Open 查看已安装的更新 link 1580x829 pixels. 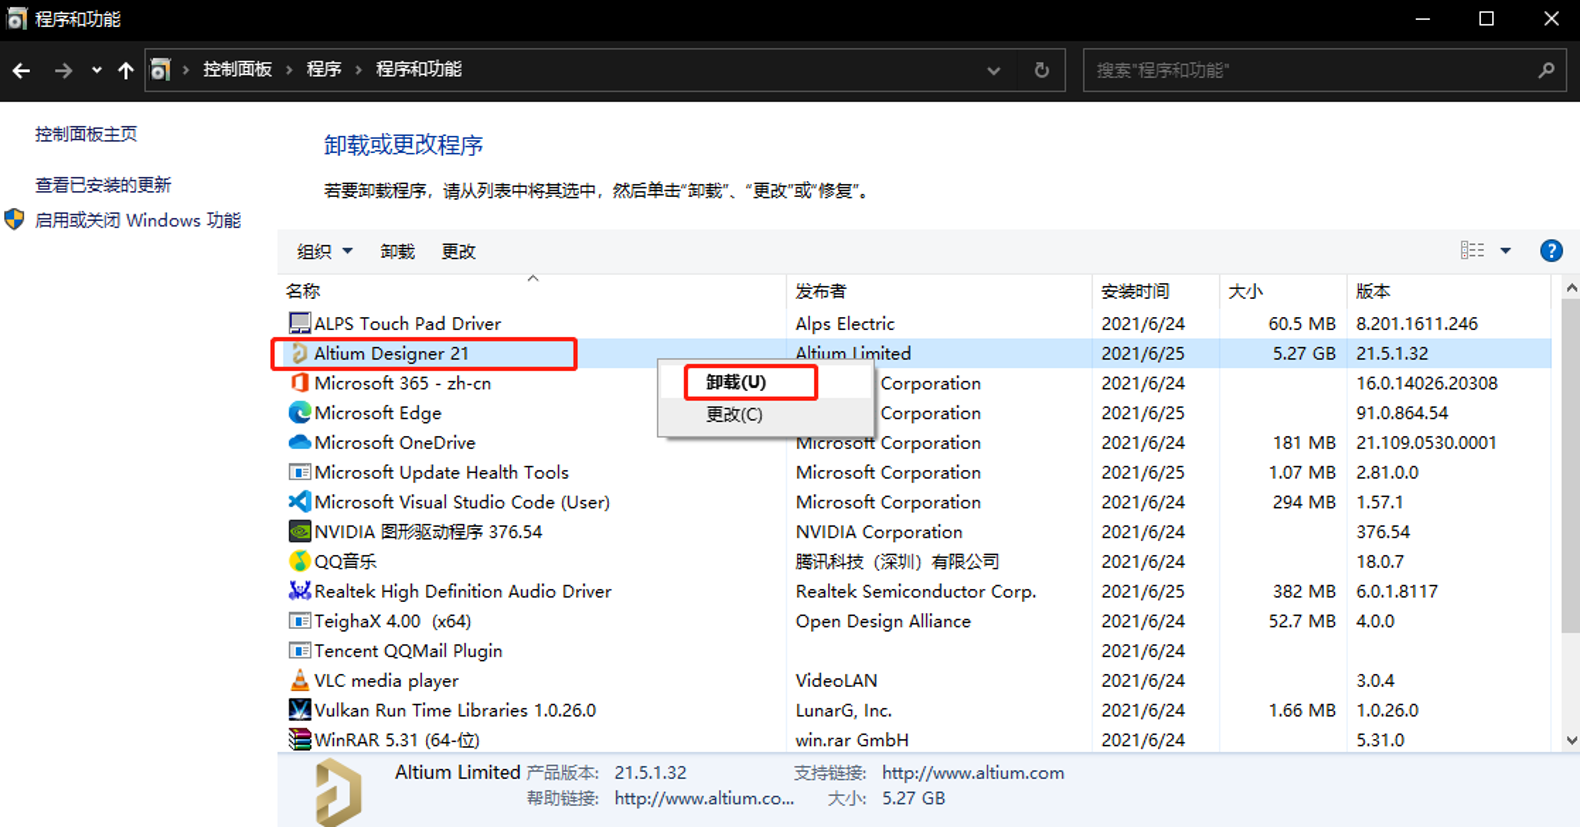(x=103, y=185)
